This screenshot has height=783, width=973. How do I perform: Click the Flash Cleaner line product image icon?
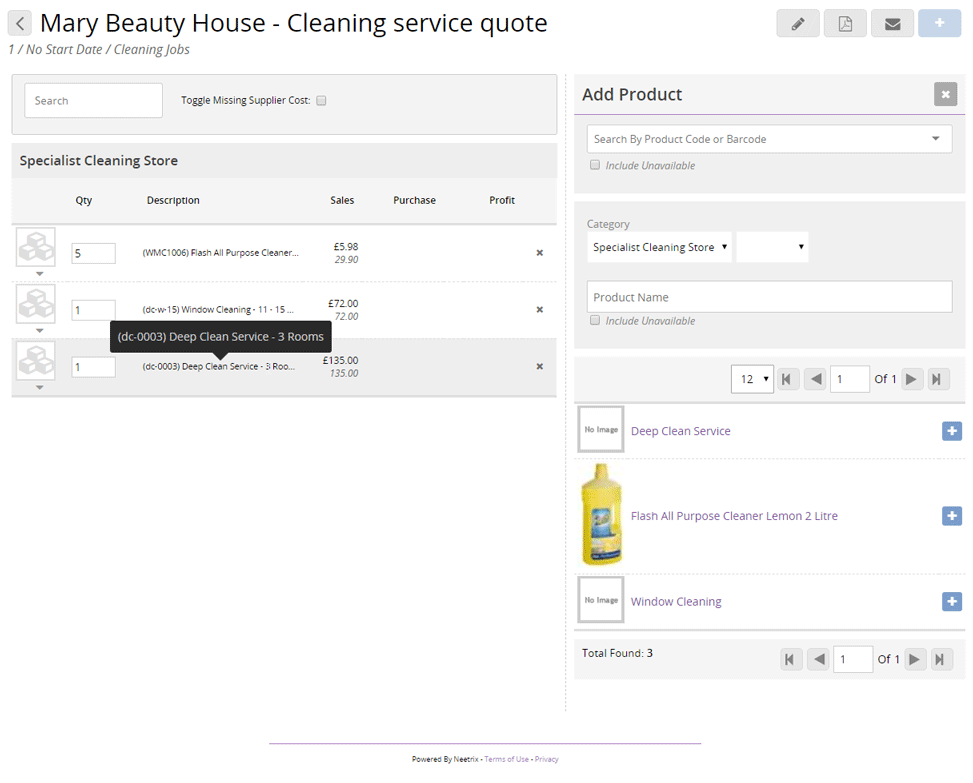[x=36, y=247]
